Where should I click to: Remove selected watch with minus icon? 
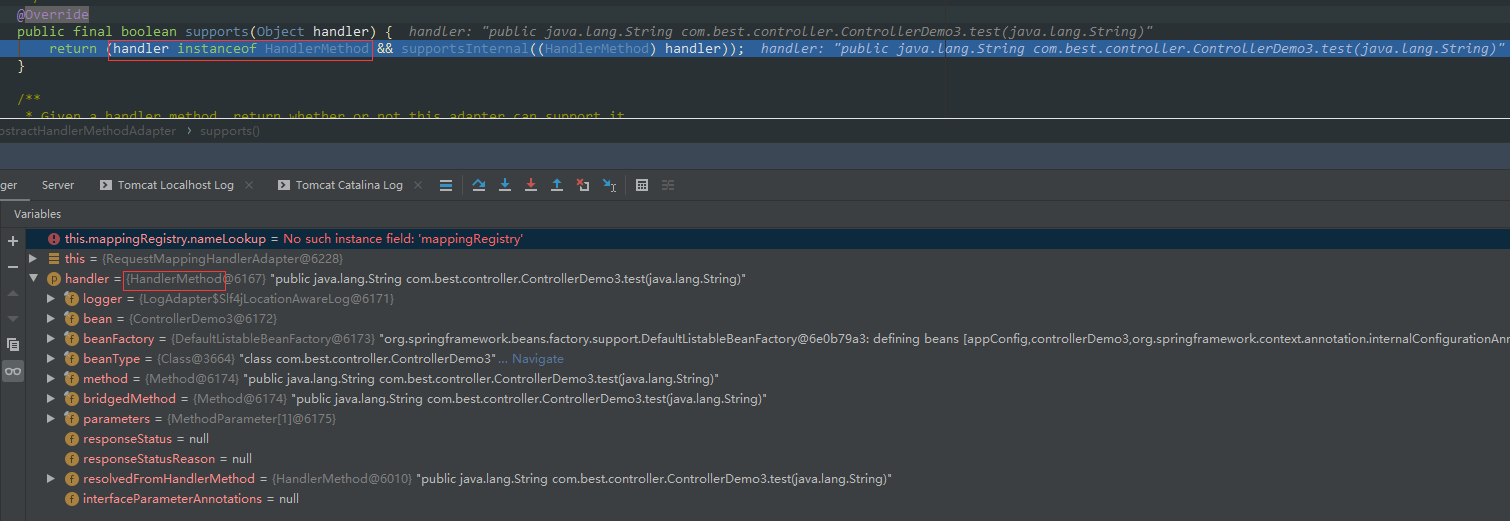pos(13,267)
